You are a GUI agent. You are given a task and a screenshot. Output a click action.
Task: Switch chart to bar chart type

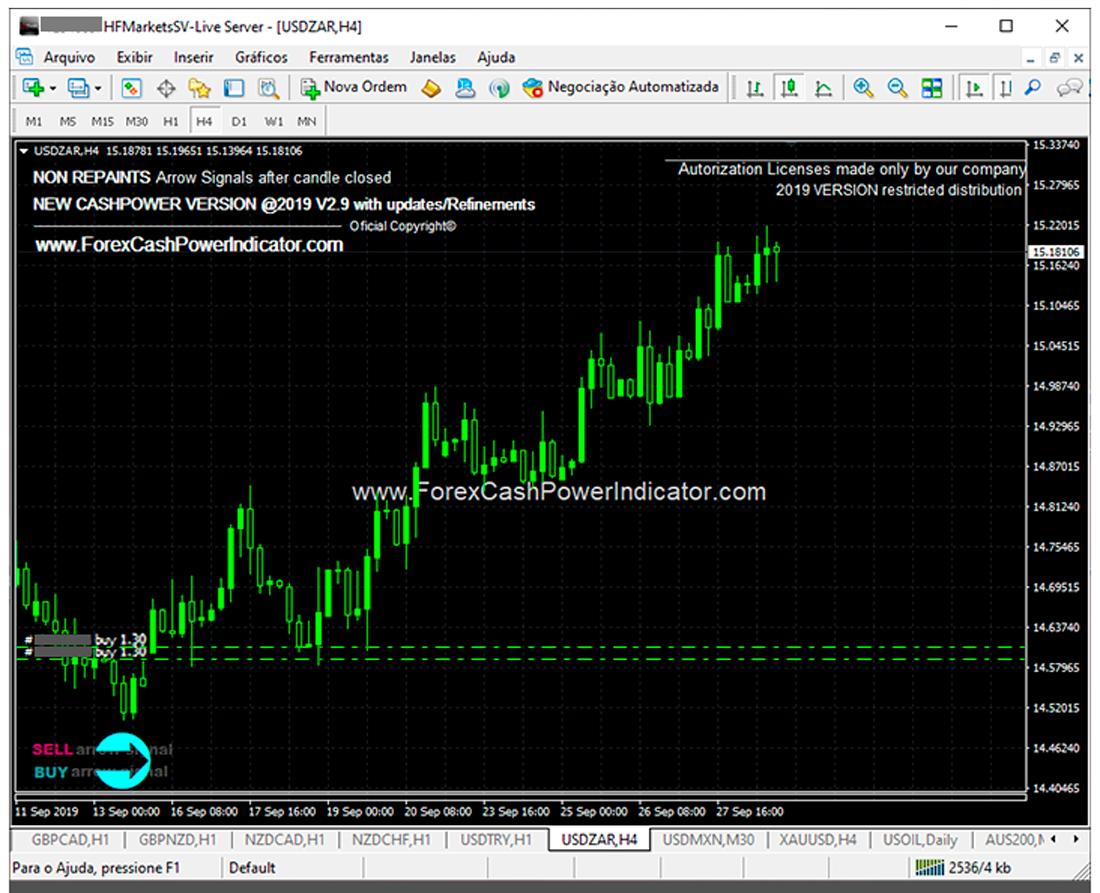[755, 88]
